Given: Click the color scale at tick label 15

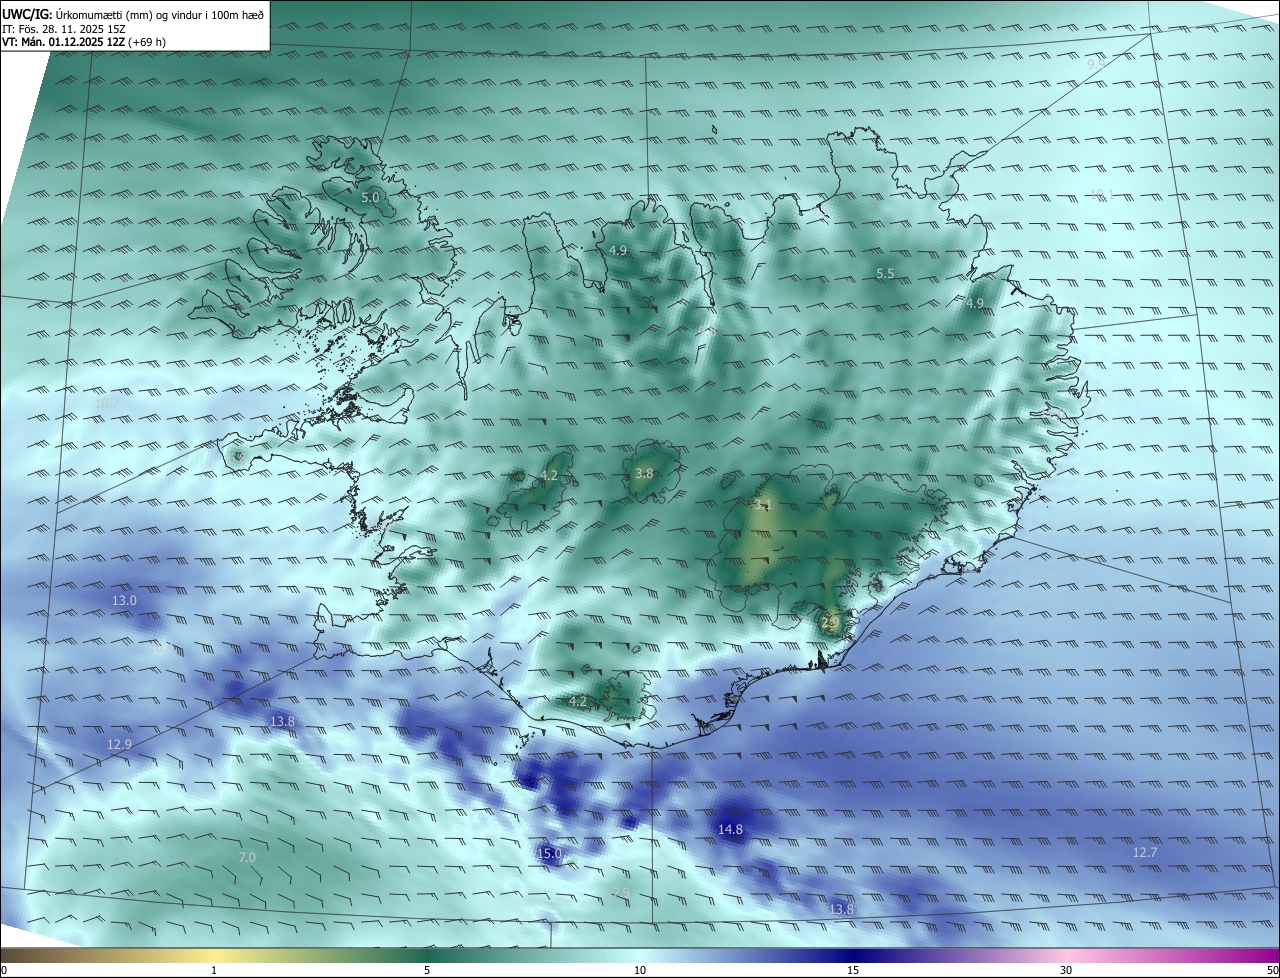Looking at the screenshot, I should (853, 970).
